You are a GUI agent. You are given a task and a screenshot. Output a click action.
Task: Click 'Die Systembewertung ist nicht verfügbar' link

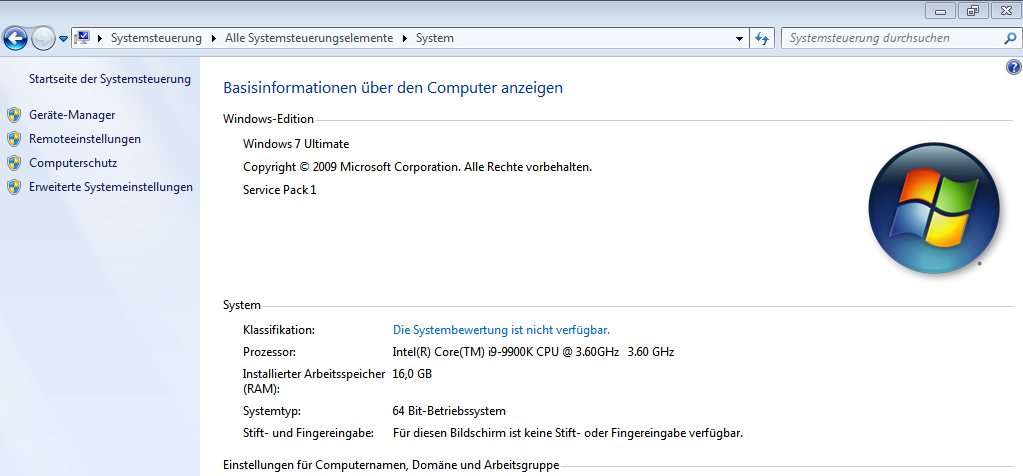click(502, 331)
